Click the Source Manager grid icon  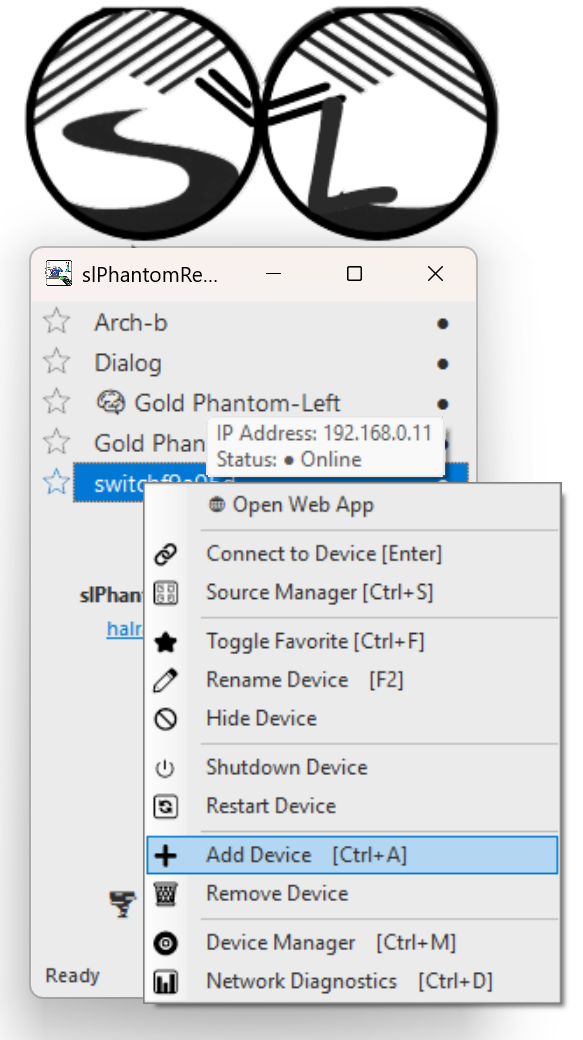click(x=167, y=592)
